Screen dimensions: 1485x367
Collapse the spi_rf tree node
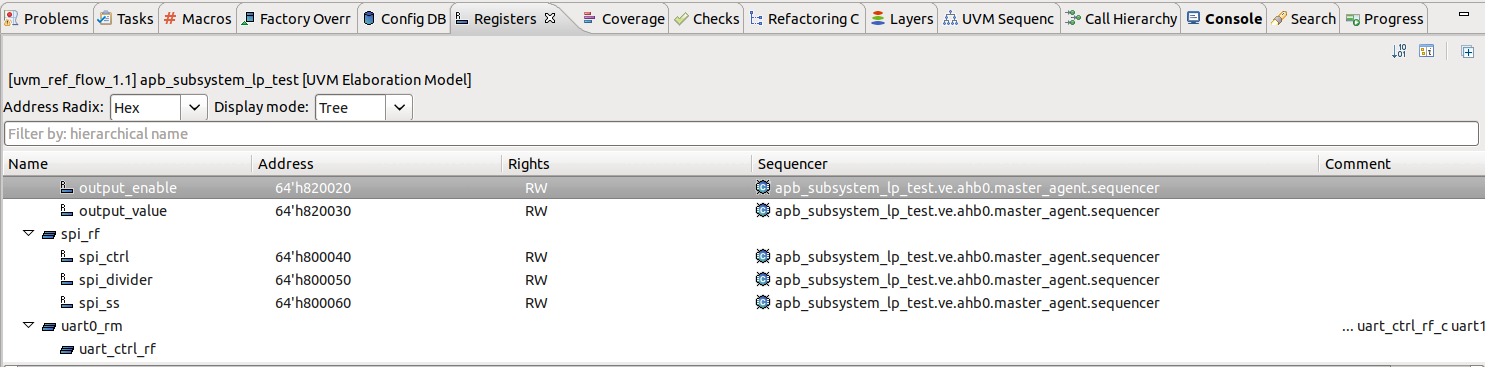pyautogui.click(x=29, y=234)
